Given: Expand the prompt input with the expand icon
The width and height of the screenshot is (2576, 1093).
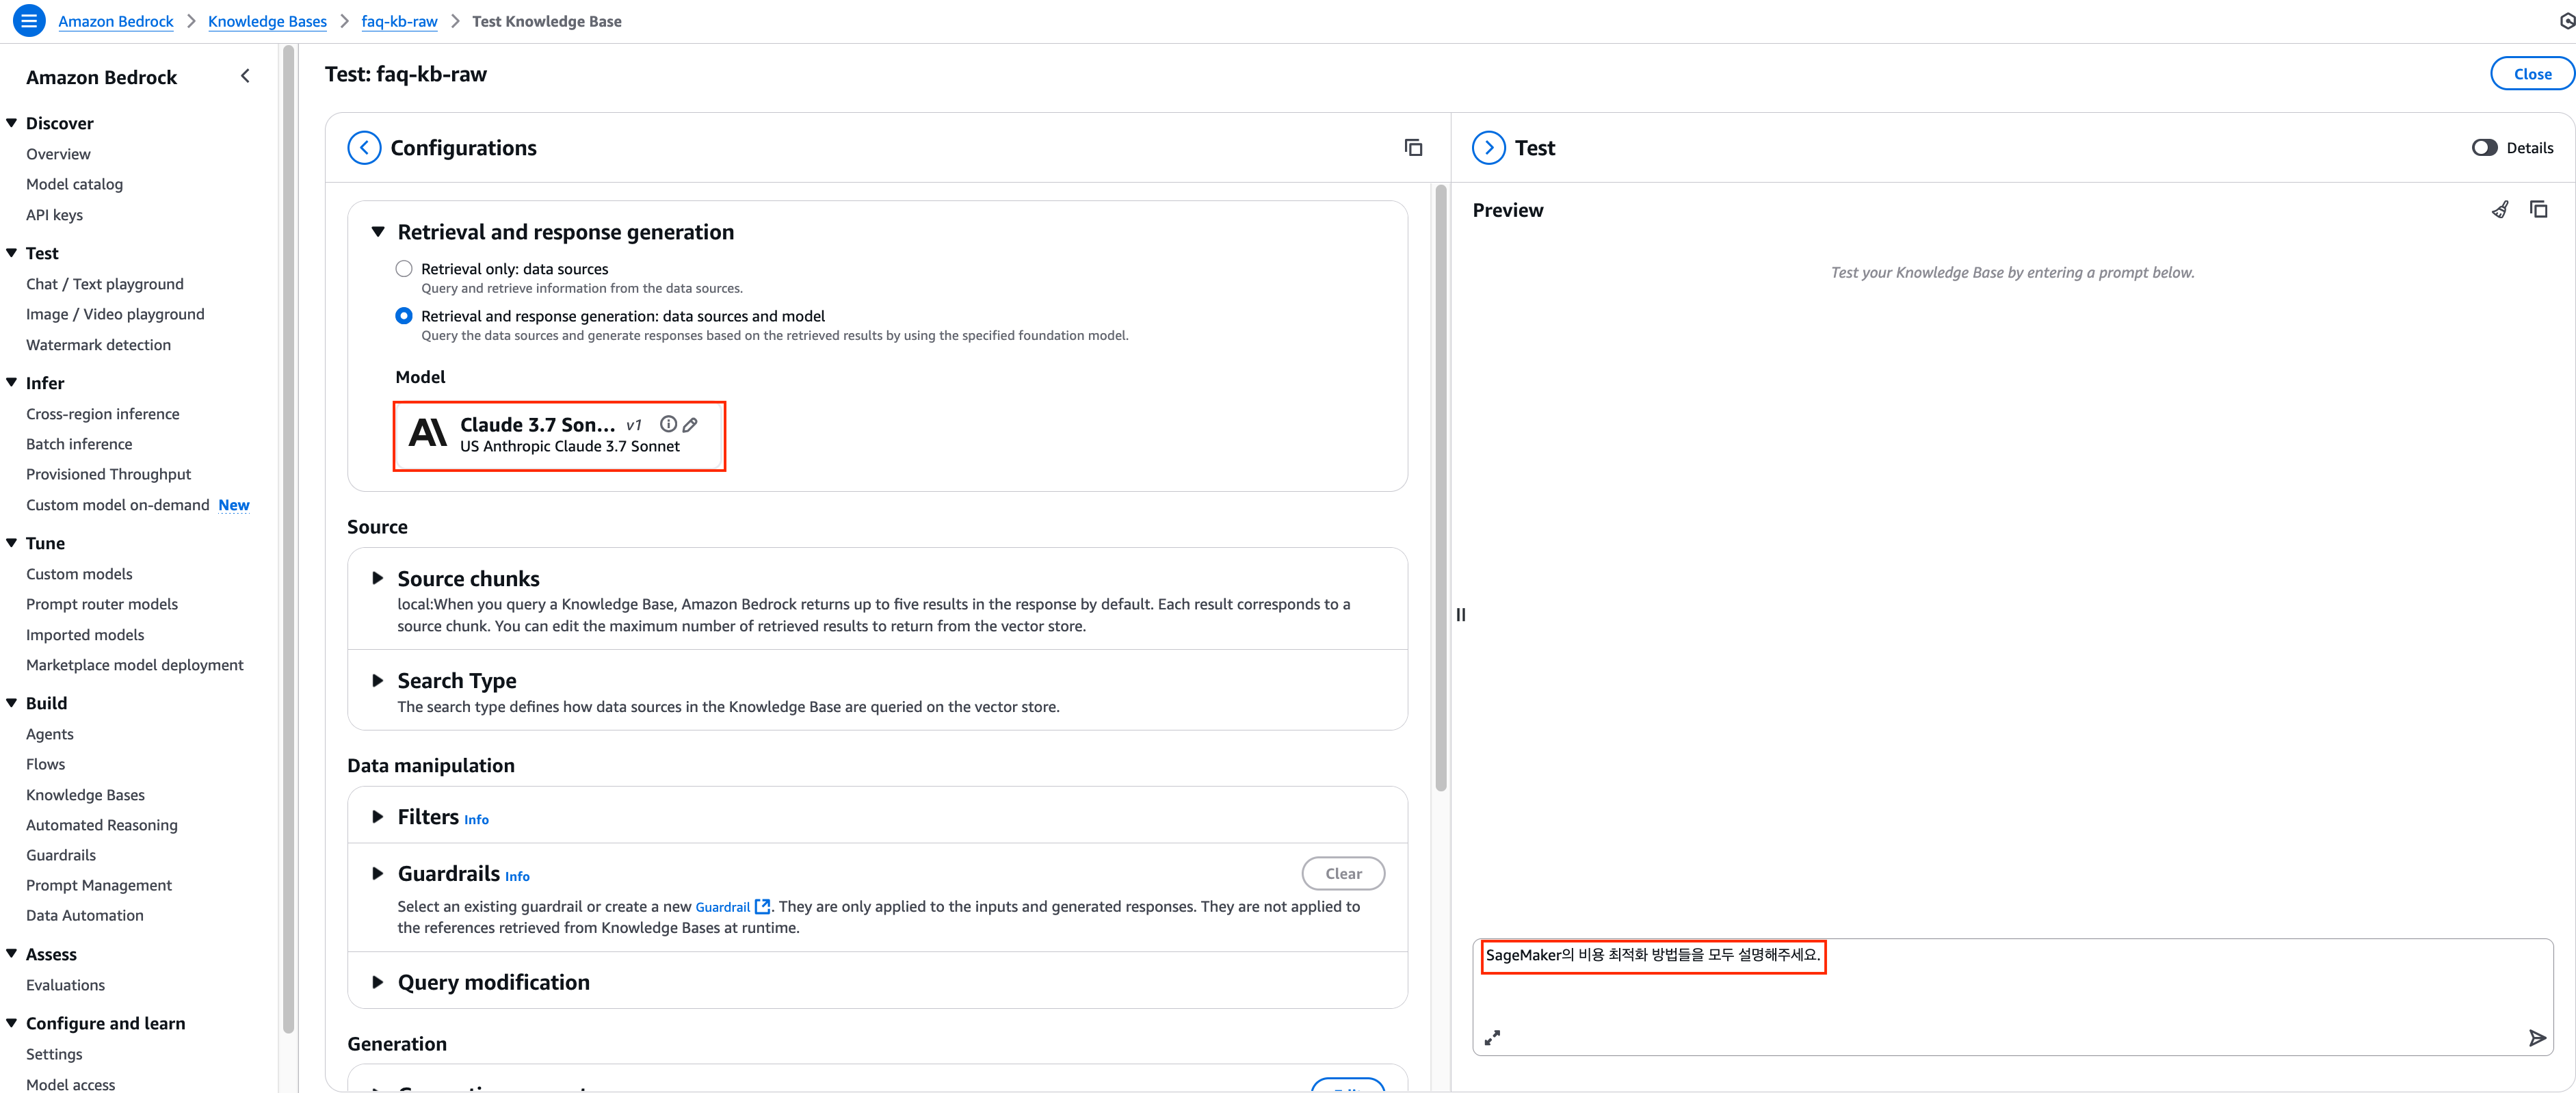Looking at the screenshot, I should pyautogui.click(x=1492, y=1038).
